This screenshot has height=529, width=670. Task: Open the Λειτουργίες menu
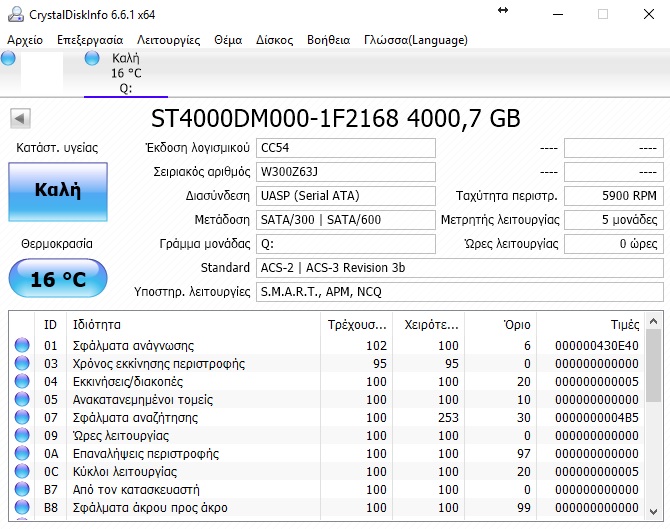pos(168,40)
